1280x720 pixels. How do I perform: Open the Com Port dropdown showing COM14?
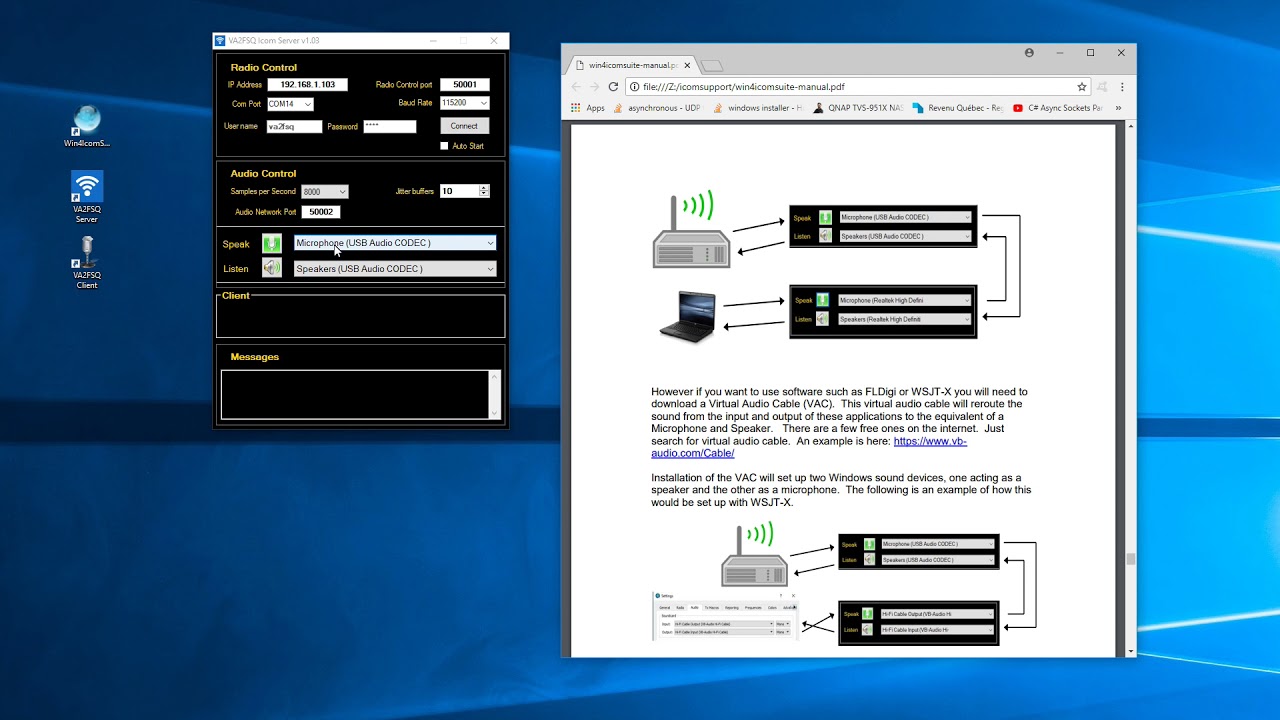coord(290,104)
